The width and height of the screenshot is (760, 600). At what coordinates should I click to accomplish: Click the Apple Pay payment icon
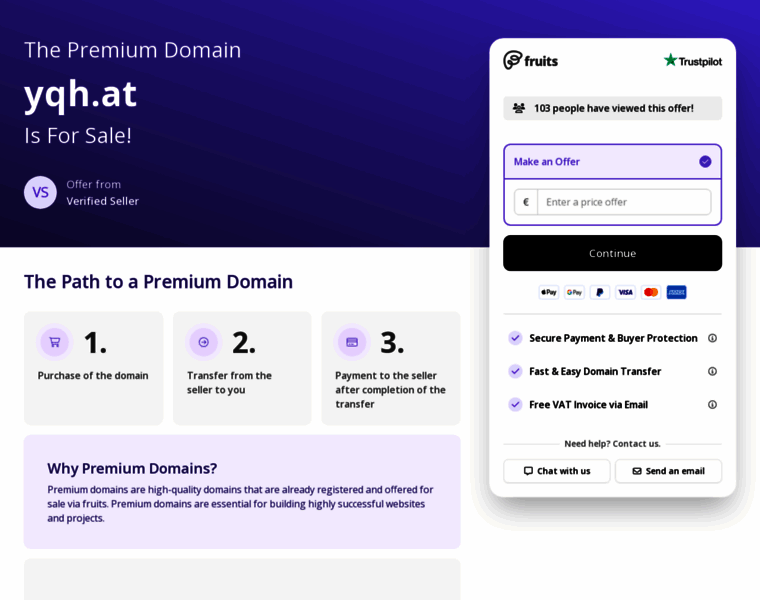pos(549,292)
